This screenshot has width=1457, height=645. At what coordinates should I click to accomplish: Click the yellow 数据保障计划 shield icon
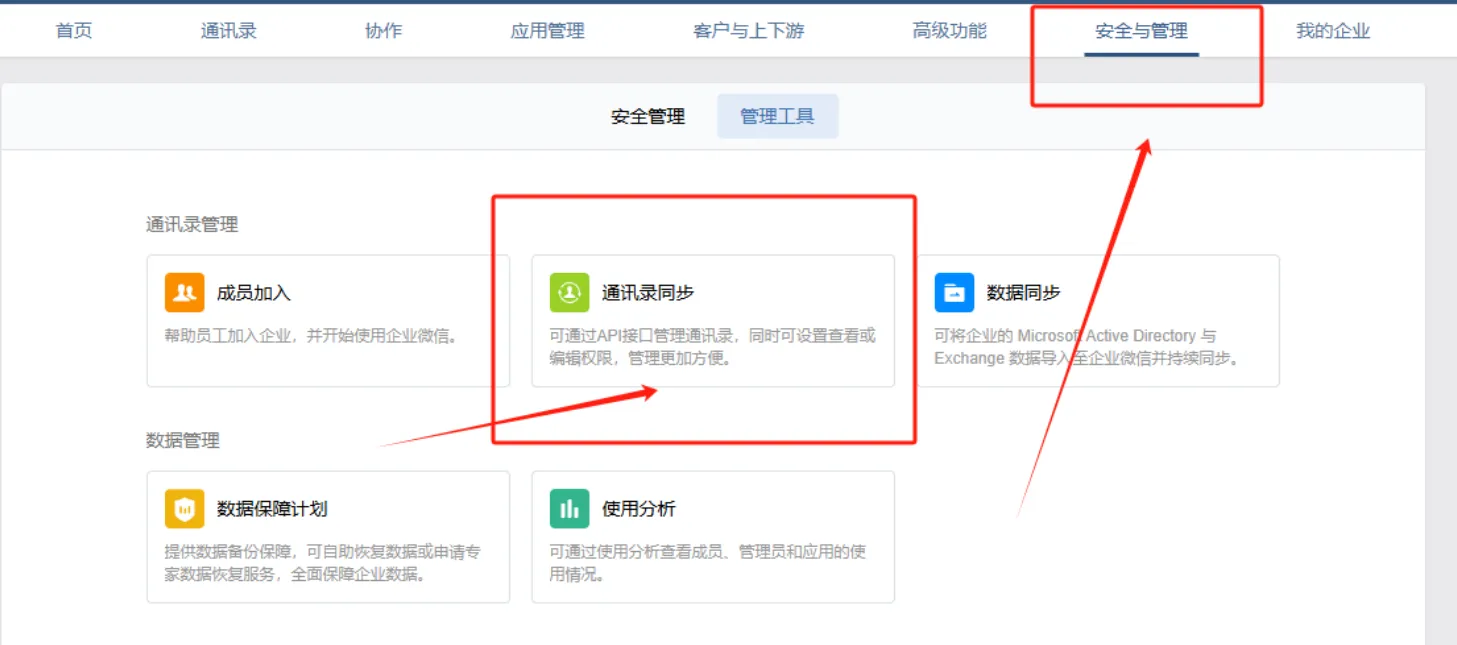click(184, 509)
